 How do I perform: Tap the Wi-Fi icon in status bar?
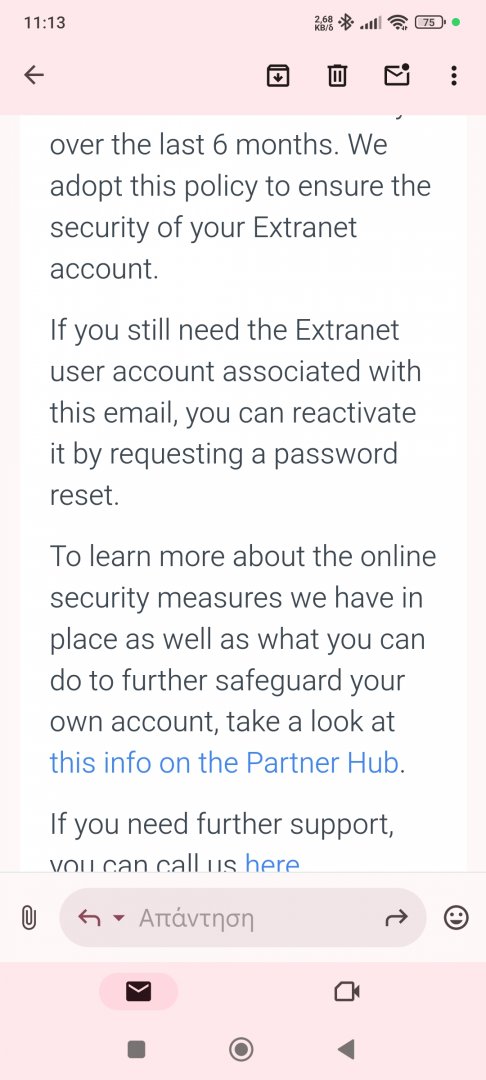pos(398,23)
